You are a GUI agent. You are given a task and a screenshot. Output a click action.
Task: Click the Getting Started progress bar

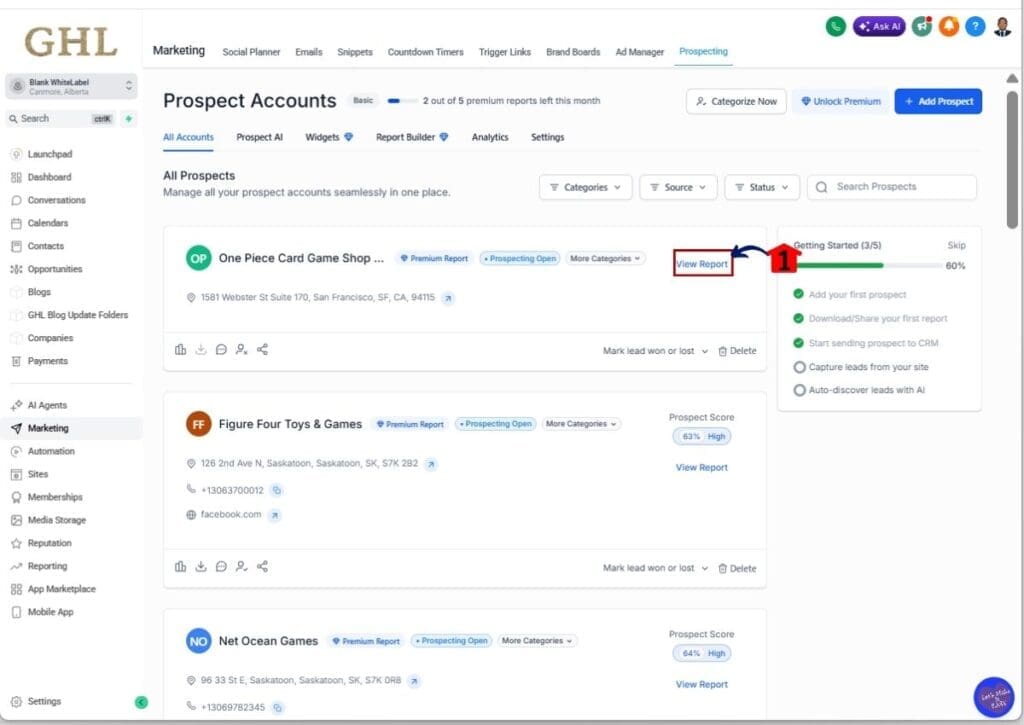click(867, 266)
